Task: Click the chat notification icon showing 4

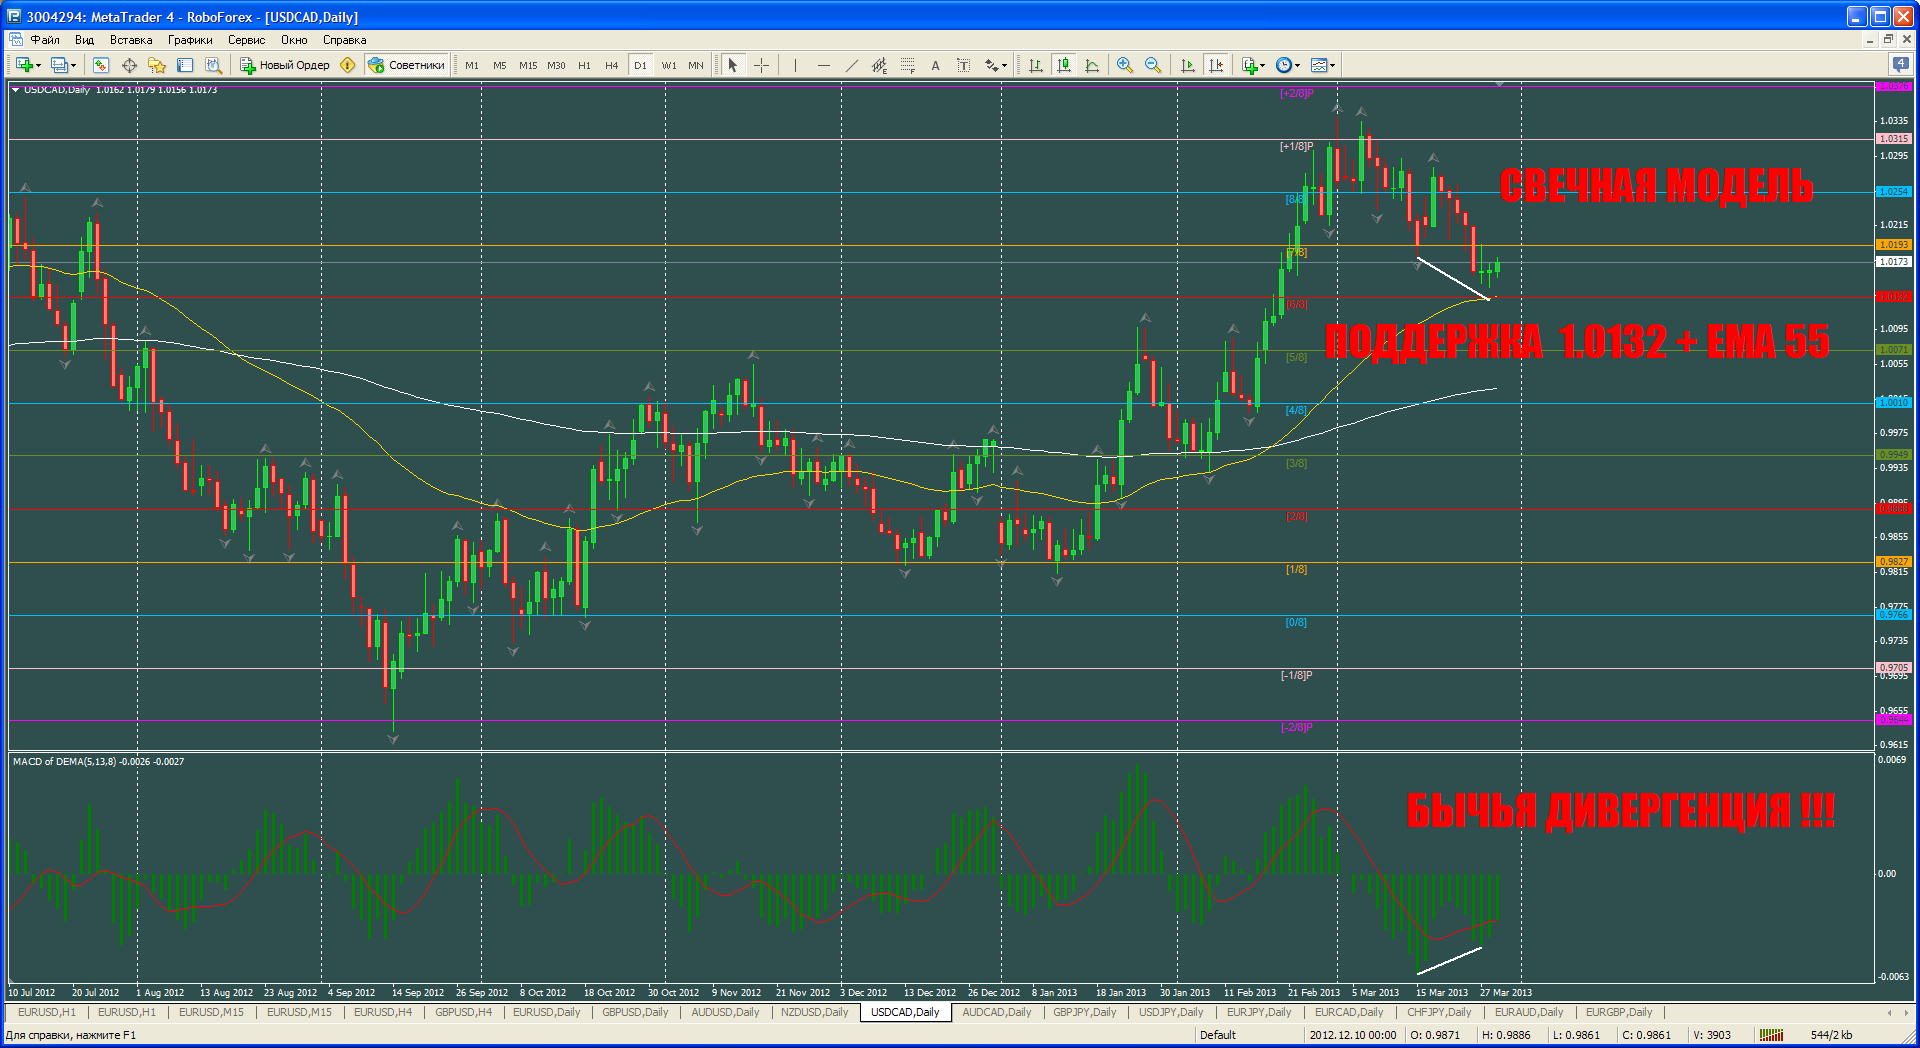Action: pyautogui.click(x=1900, y=64)
